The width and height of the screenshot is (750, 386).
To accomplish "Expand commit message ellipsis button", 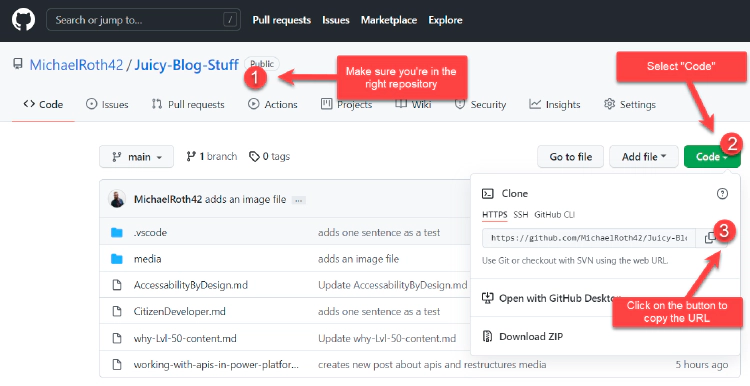I will coord(299,200).
